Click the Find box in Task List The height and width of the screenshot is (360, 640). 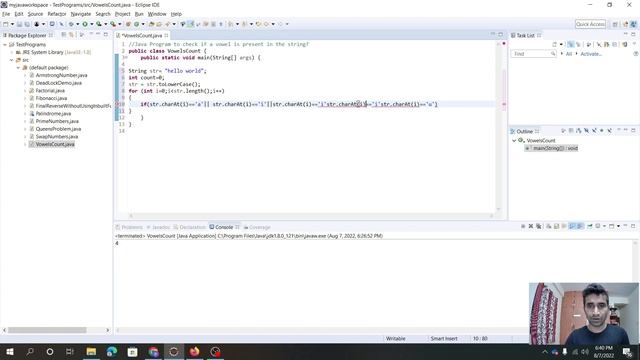(x=533, y=54)
